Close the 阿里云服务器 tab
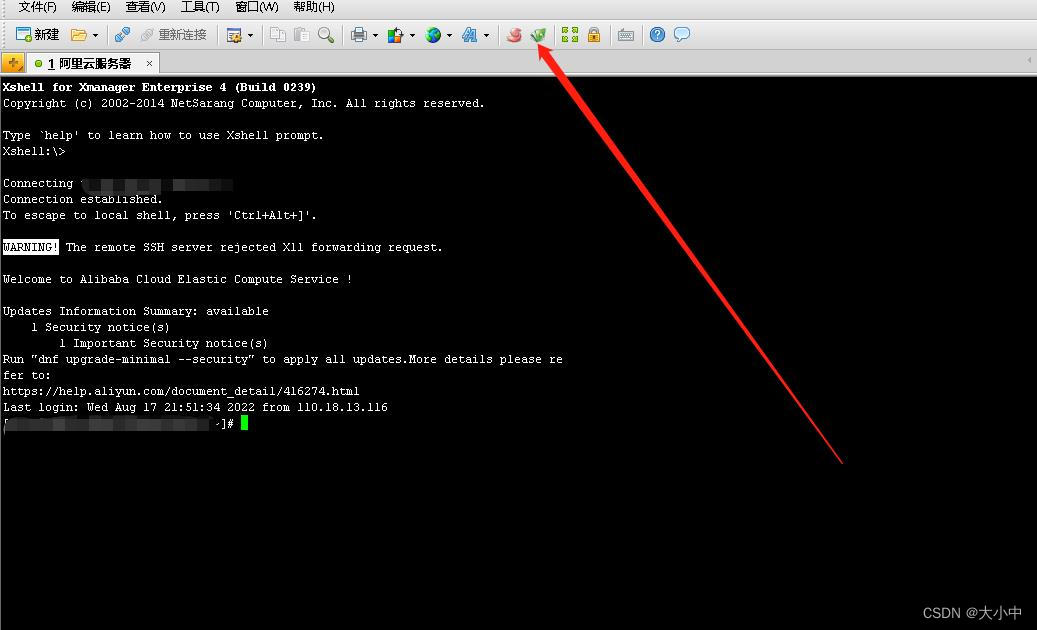 coord(149,63)
